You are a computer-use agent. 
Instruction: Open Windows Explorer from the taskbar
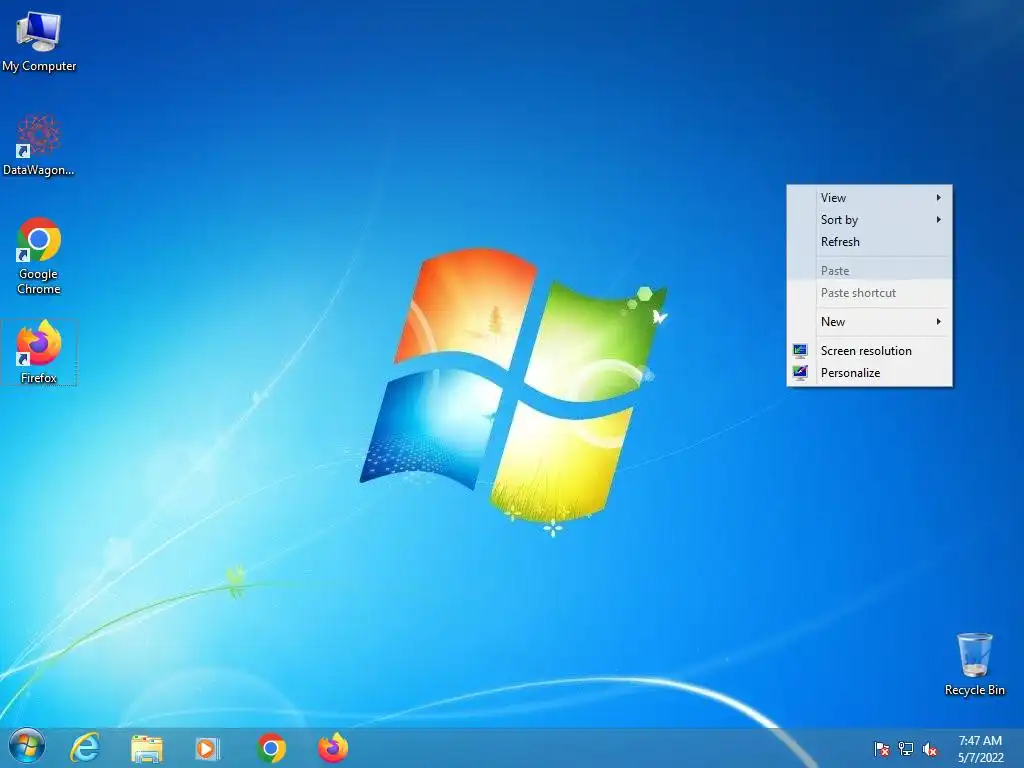pos(147,748)
